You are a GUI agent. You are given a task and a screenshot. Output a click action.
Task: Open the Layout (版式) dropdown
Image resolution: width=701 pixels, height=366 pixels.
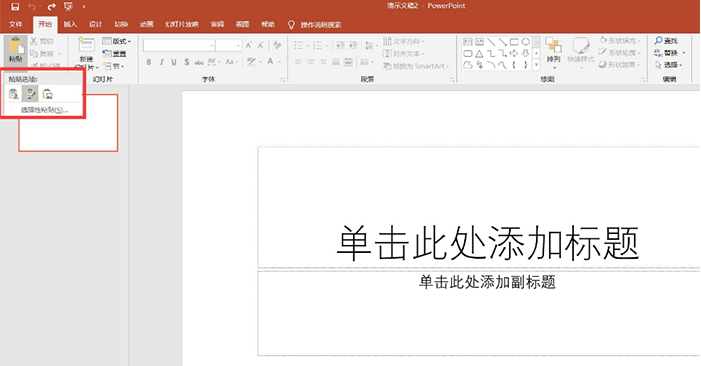[117, 41]
